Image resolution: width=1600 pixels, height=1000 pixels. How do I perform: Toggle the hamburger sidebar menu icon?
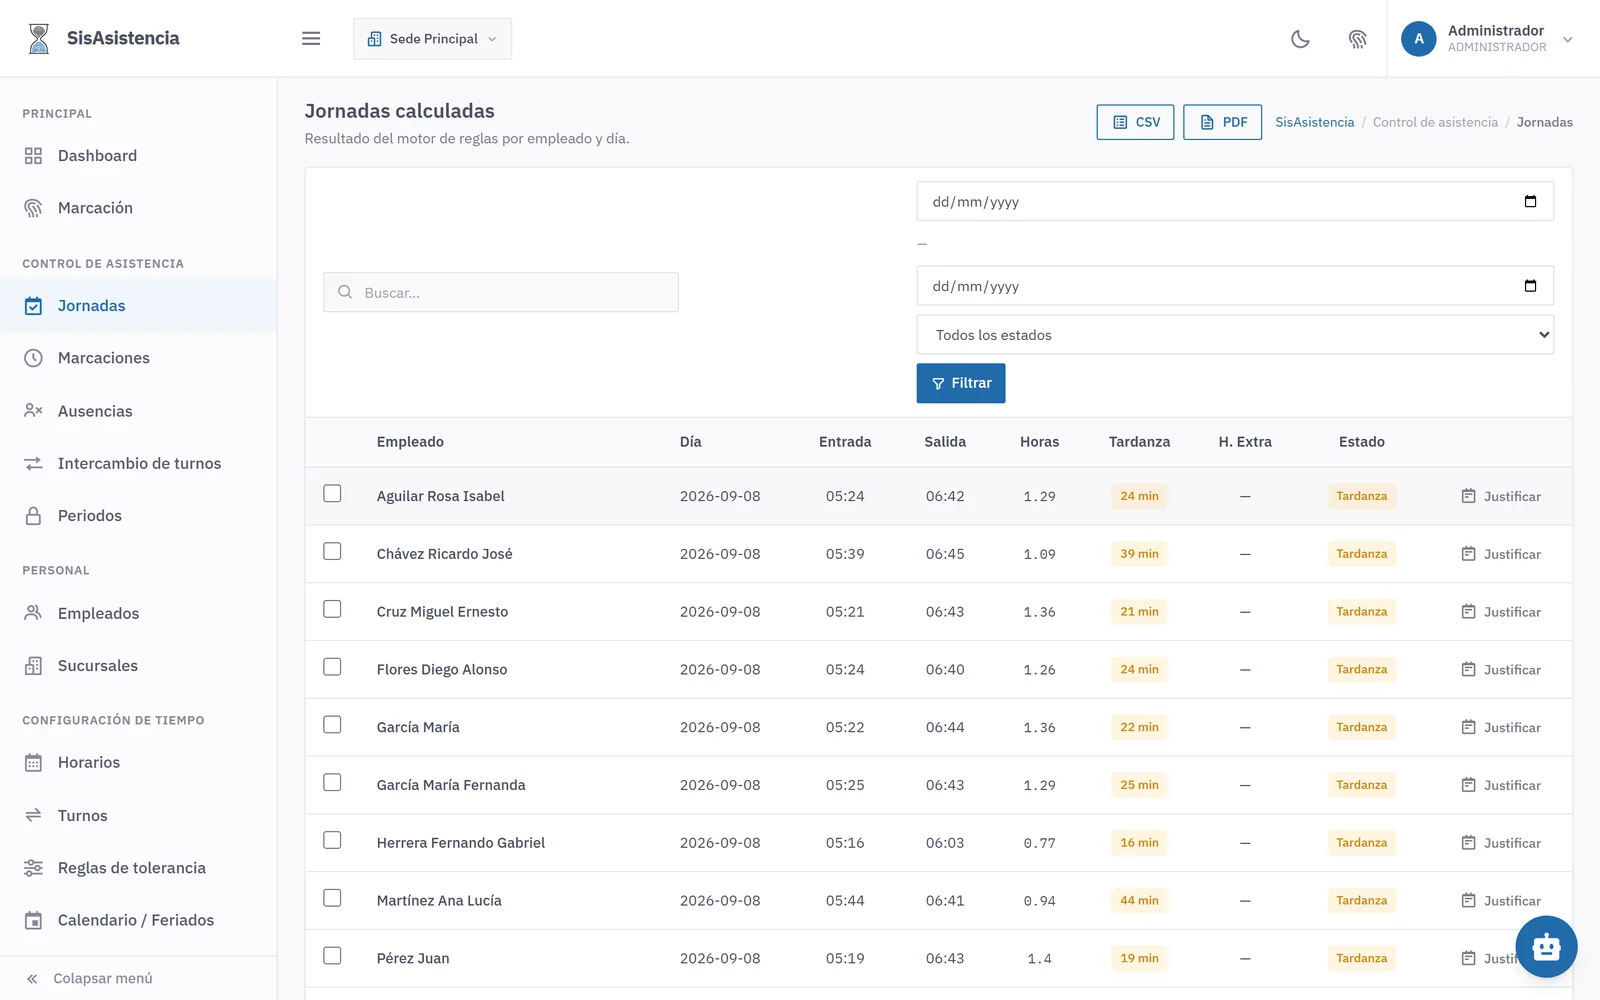pyautogui.click(x=311, y=38)
